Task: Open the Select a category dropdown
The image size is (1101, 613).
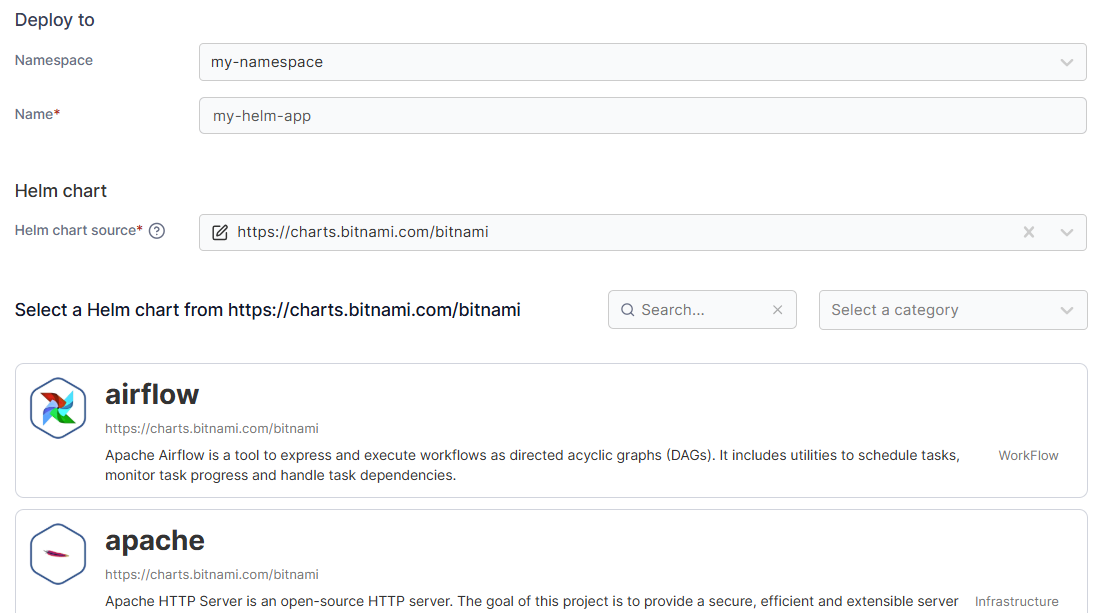Action: click(952, 310)
